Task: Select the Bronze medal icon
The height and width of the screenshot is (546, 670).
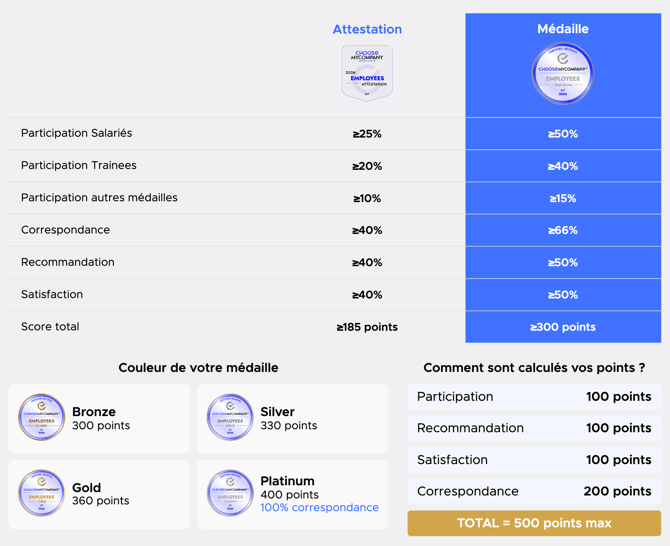Action: (41, 417)
